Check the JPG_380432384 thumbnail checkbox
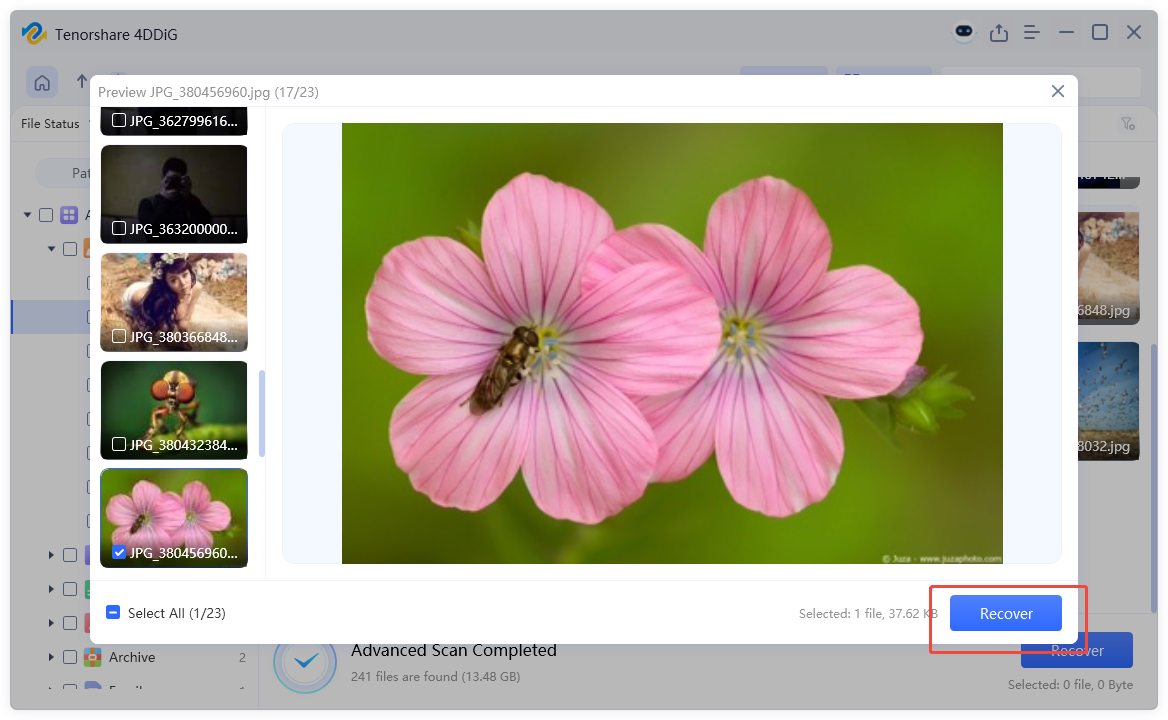 click(118, 445)
